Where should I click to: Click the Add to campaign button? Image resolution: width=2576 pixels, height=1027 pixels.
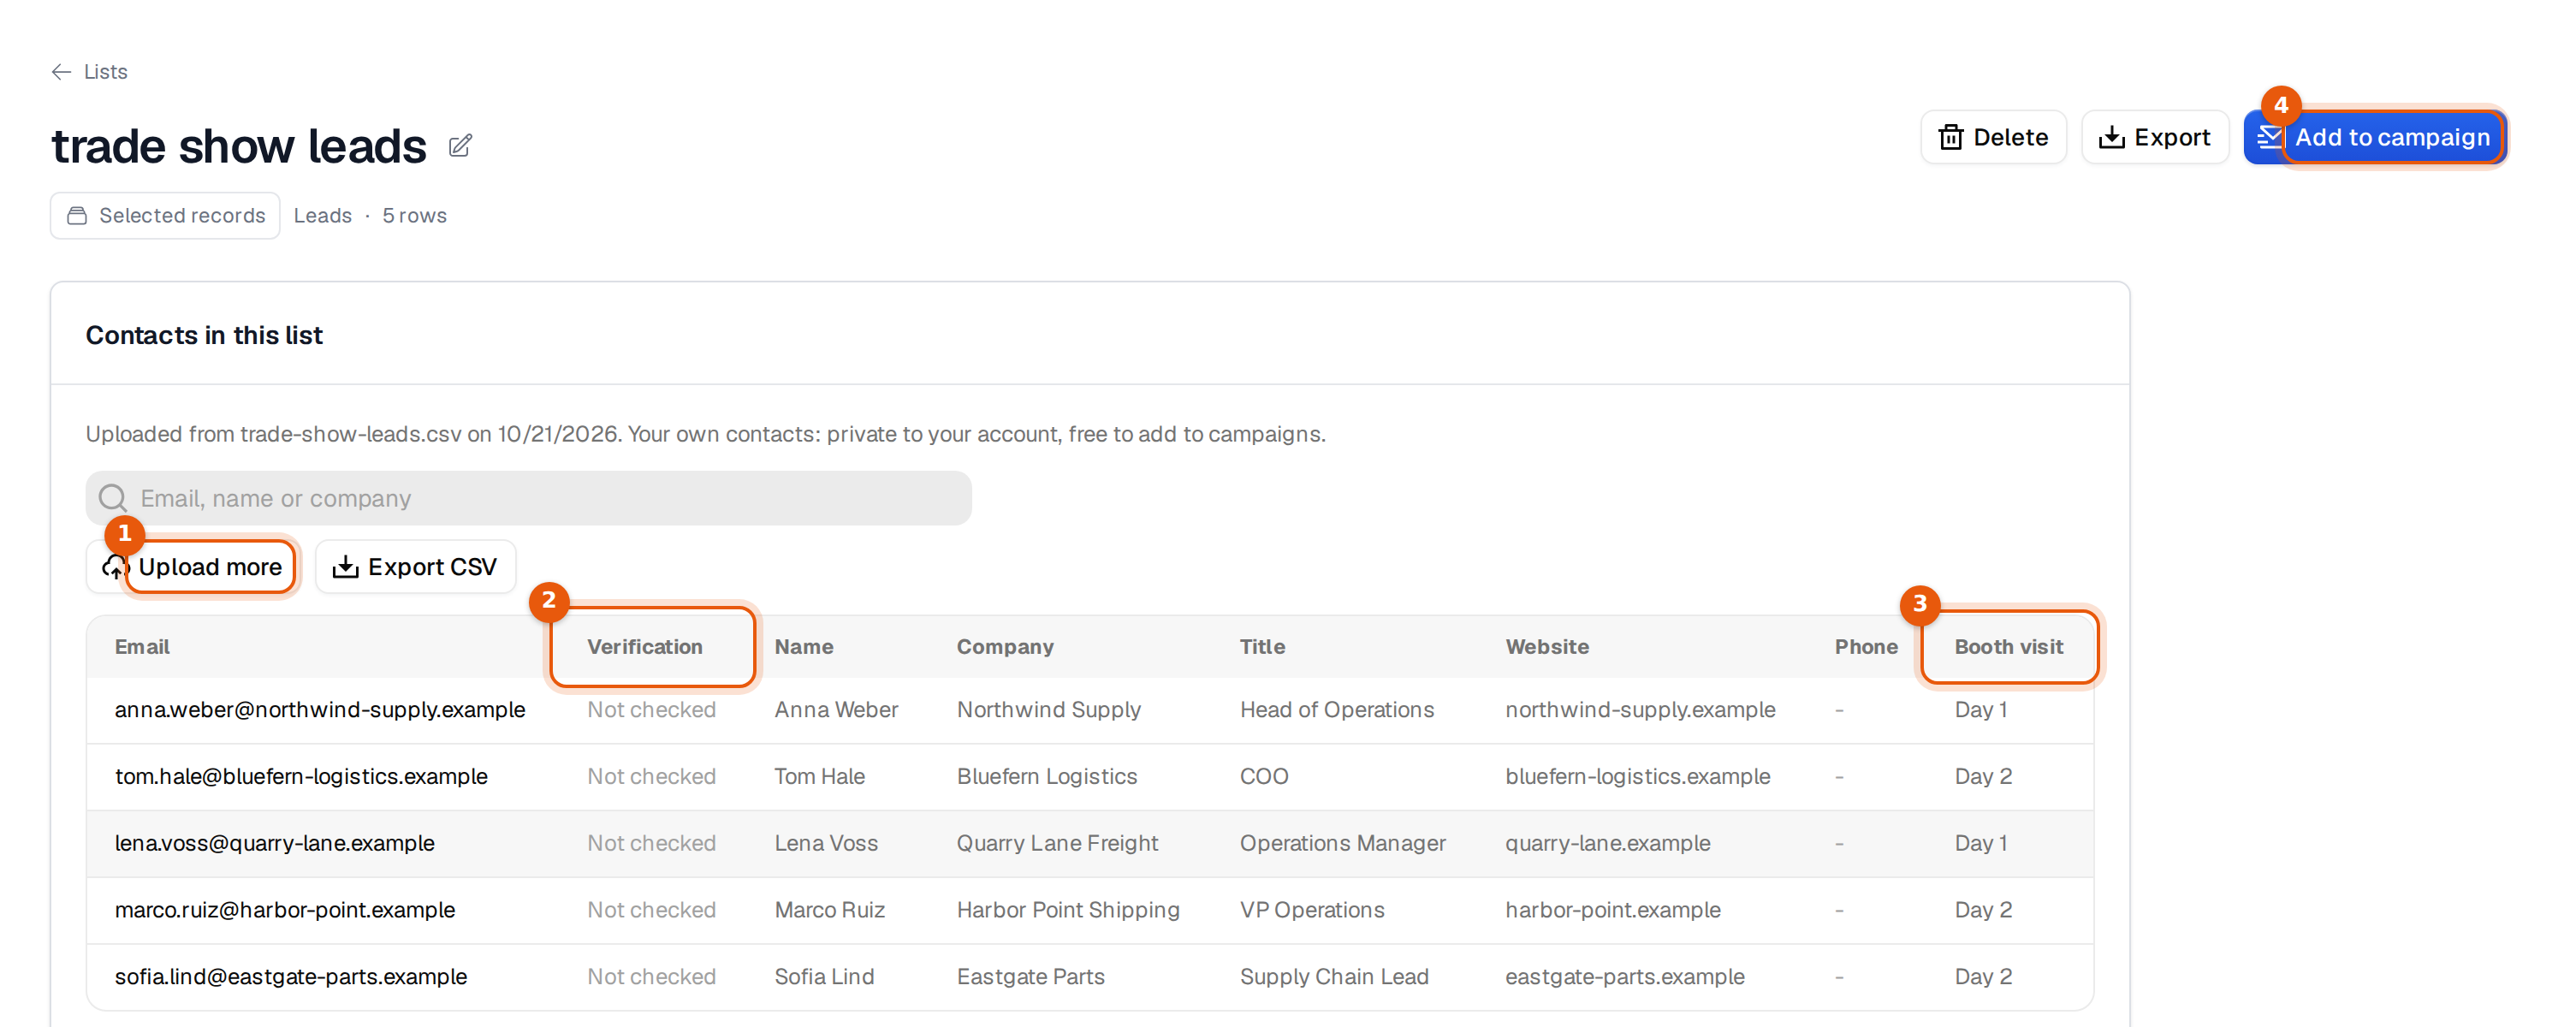(x=2374, y=137)
